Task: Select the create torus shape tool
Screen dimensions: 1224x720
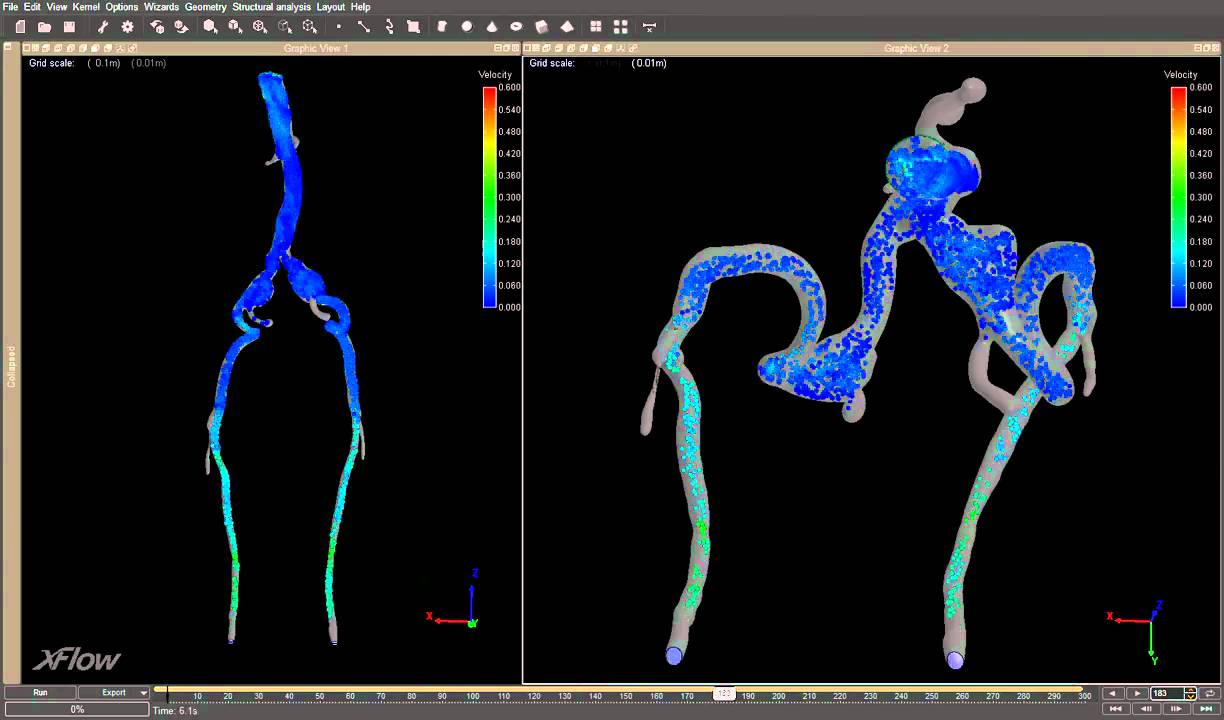Action: click(516, 27)
